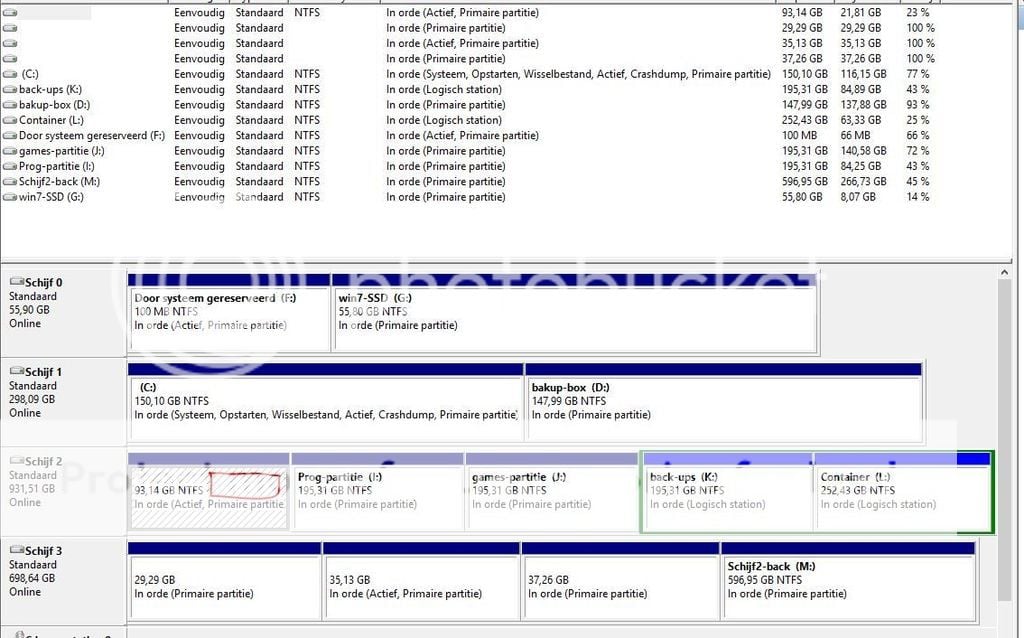Click the drive icon beside (C:) in volume list
Screen dimensions: 1024x638
pos(10,74)
